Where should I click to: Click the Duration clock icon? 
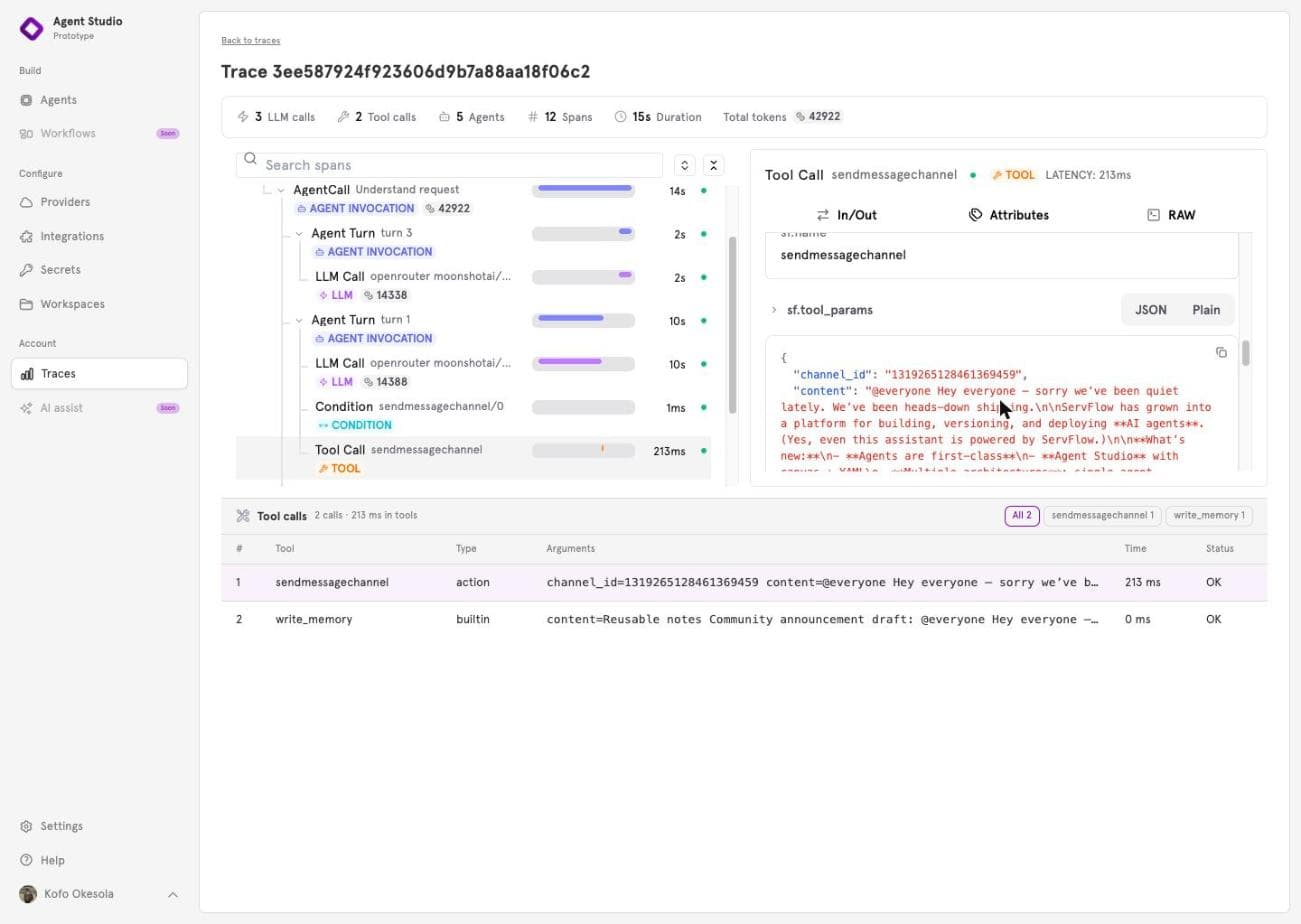tap(620, 117)
